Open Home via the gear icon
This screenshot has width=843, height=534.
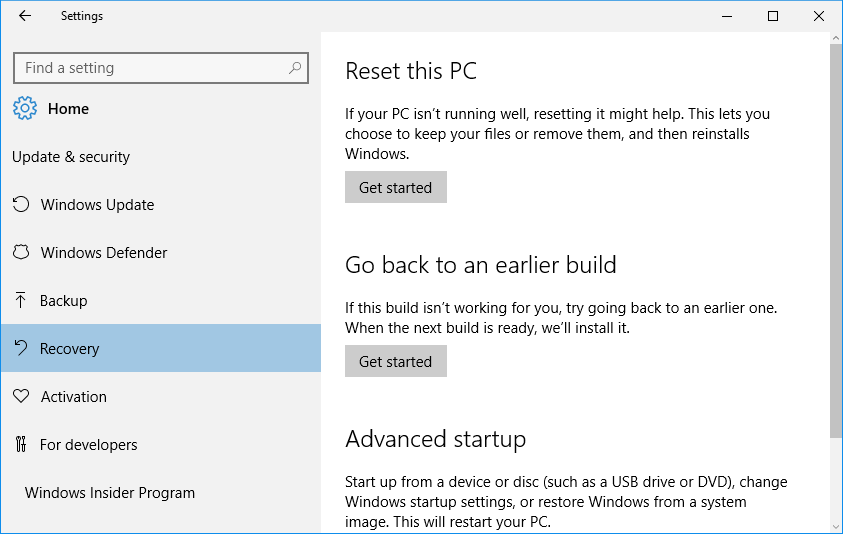point(25,109)
